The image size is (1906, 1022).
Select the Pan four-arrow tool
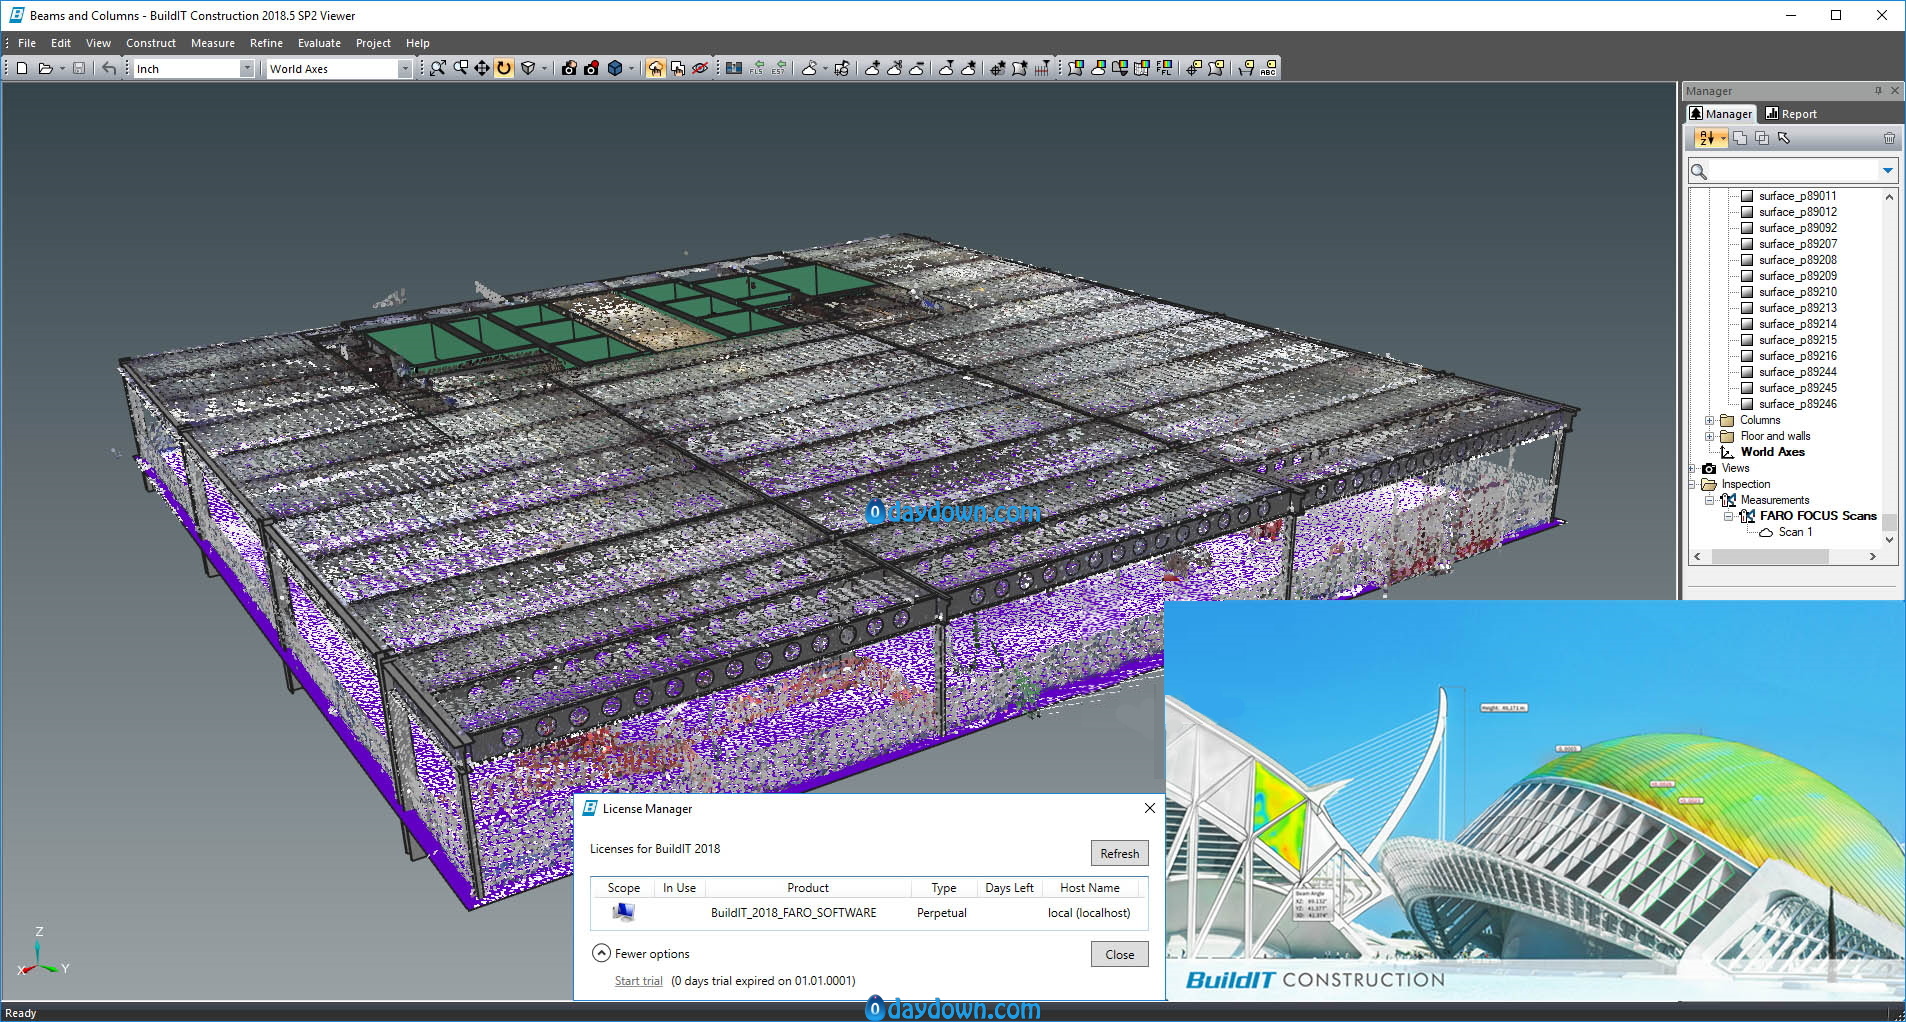pos(482,68)
